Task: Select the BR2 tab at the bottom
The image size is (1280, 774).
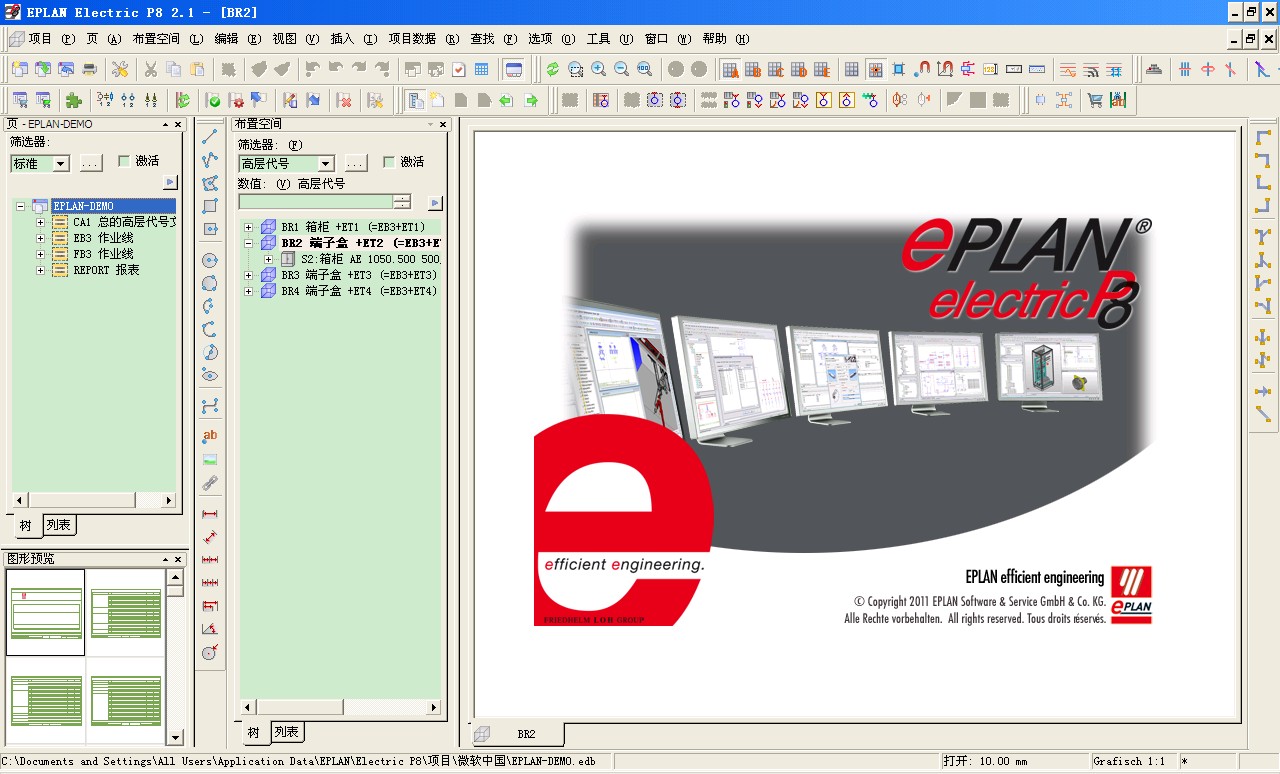Action: [x=518, y=734]
